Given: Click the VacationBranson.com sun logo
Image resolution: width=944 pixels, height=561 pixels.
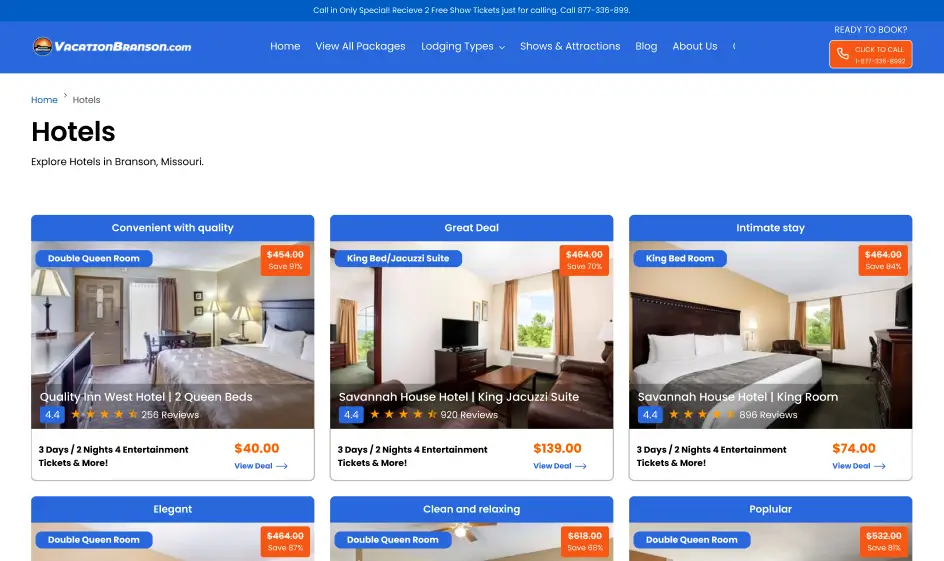Looking at the screenshot, I should [x=43, y=46].
